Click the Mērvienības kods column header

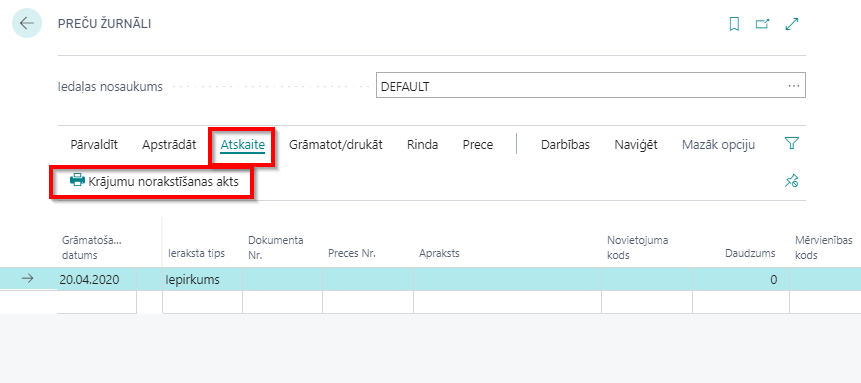point(824,248)
